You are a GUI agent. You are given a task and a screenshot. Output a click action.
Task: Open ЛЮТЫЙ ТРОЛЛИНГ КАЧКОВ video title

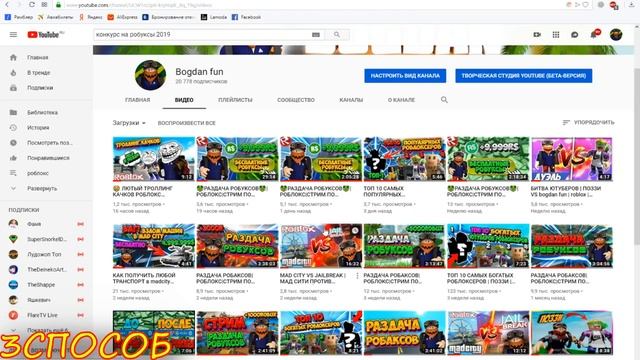[x=143, y=191]
